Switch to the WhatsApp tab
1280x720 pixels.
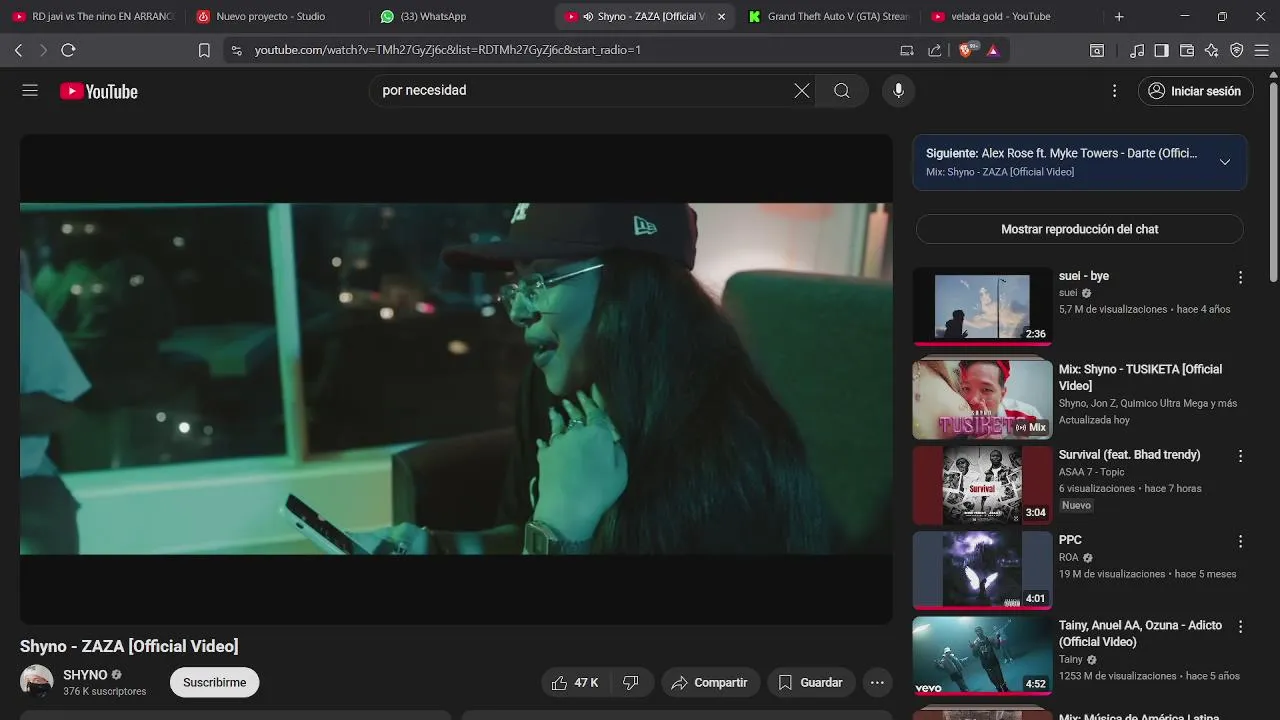[x=460, y=17]
